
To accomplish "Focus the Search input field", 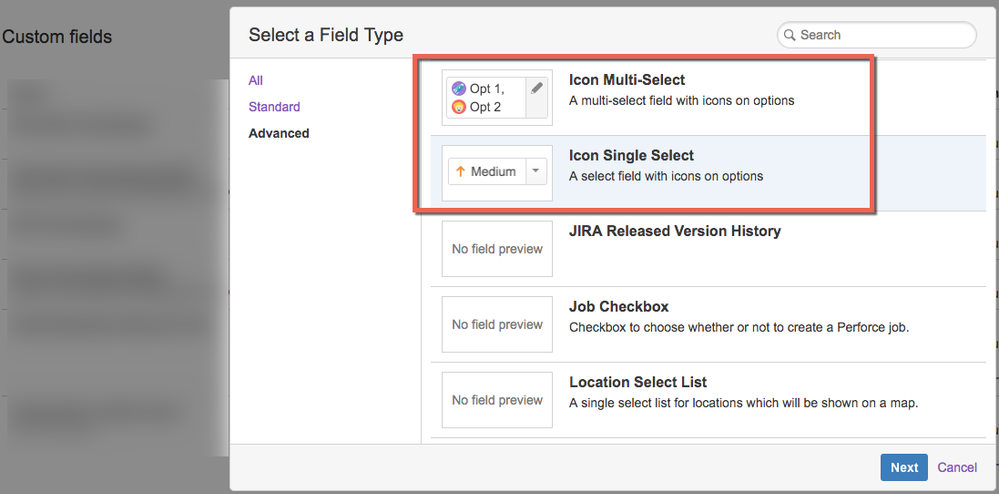I will point(880,35).
